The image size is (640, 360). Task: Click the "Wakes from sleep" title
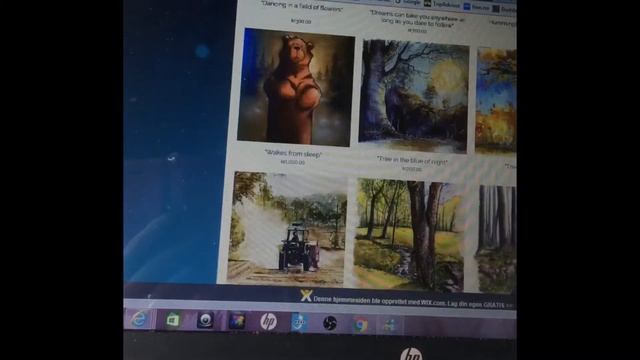tap(293, 154)
